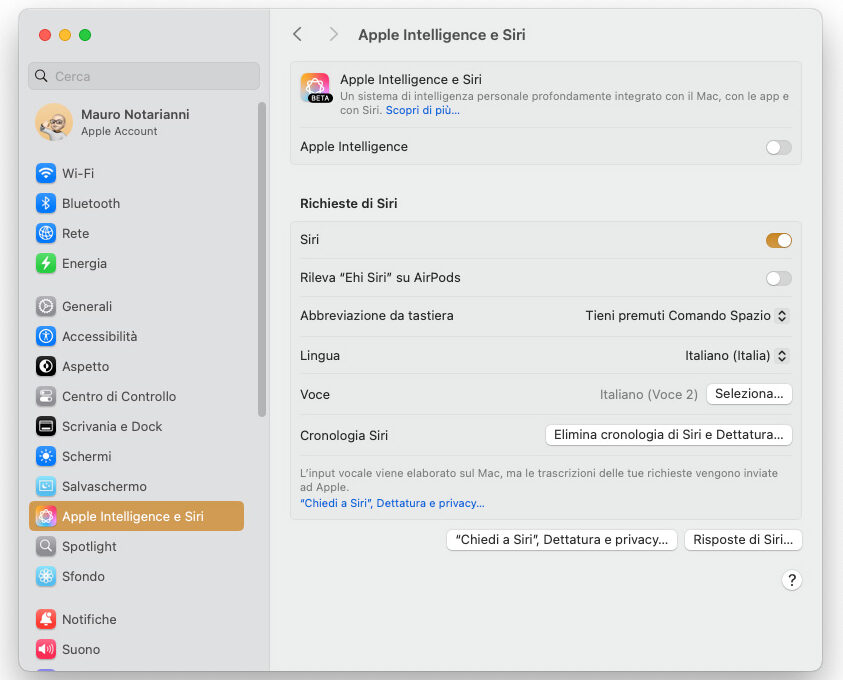Click the Energia battery icon
Image resolution: width=843 pixels, height=680 pixels.
pyautogui.click(x=46, y=263)
